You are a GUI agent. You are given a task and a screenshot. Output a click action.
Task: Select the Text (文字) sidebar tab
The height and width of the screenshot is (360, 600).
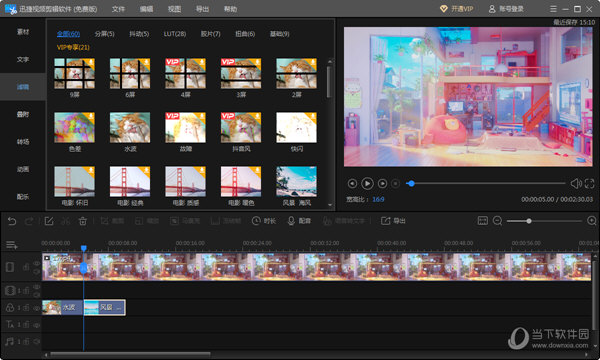[x=23, y=59]
